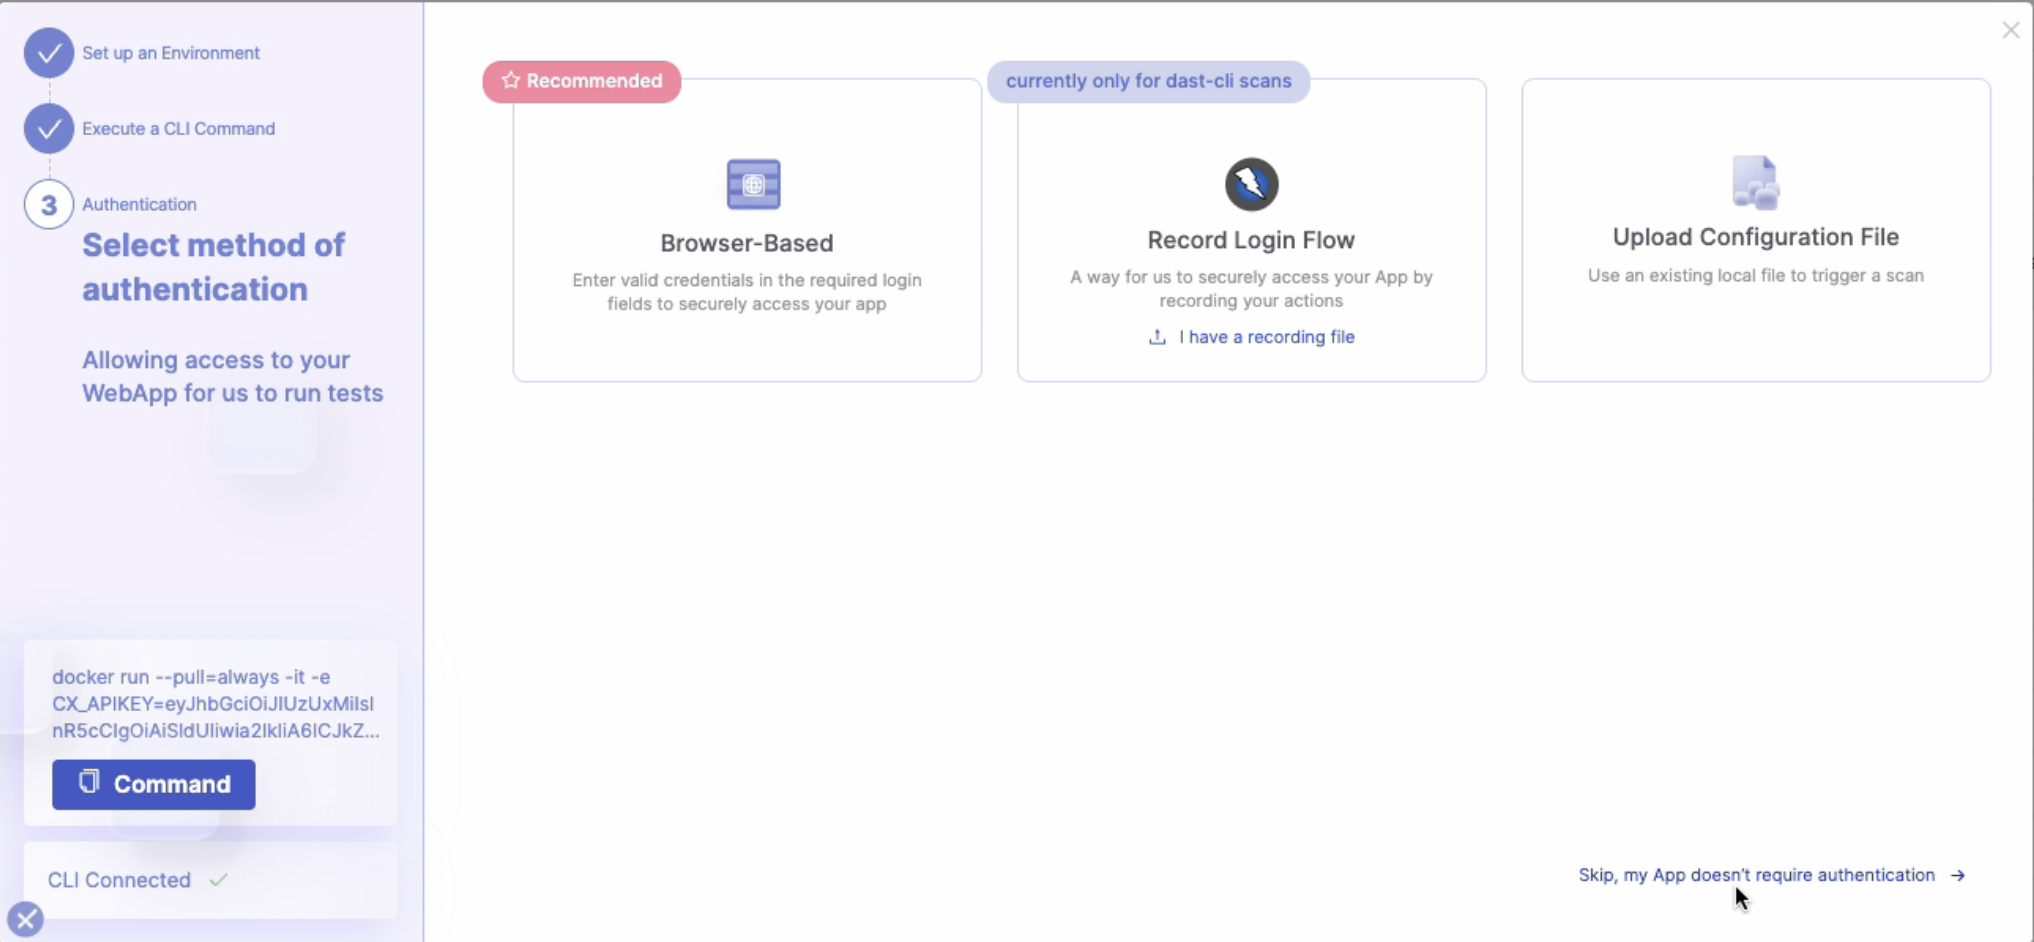
Task: Click the CLI Connected green check icon
Action: pyautogui.click(x=219, y=880)
